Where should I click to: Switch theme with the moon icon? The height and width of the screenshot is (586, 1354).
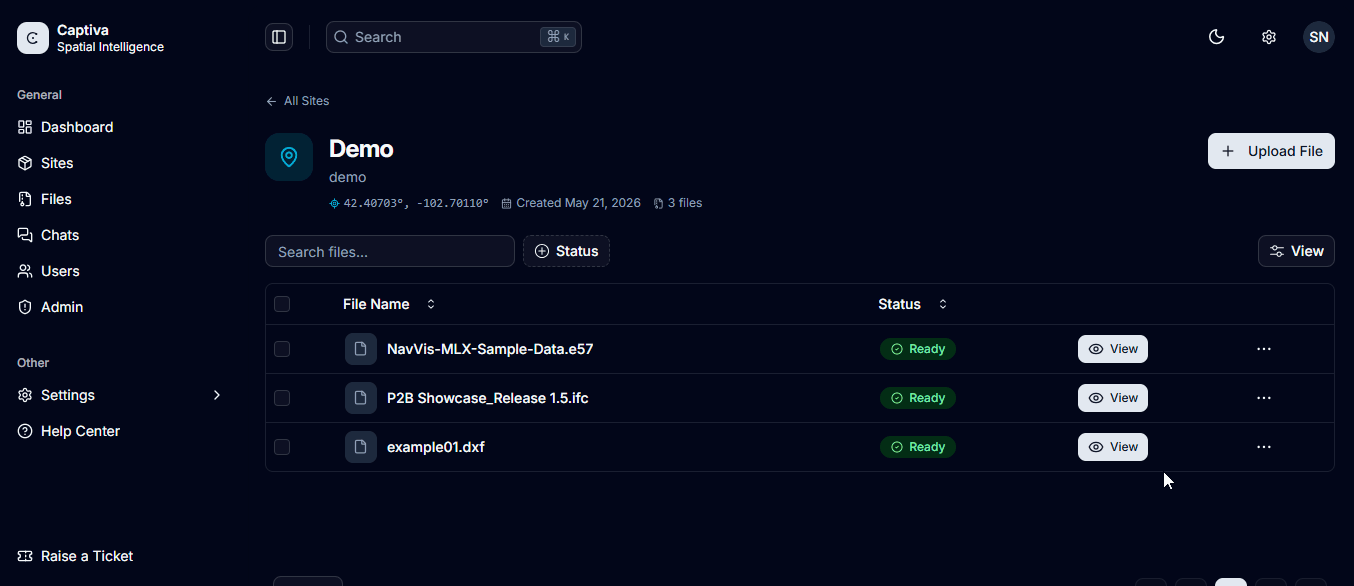click(x=1217, y=37)
